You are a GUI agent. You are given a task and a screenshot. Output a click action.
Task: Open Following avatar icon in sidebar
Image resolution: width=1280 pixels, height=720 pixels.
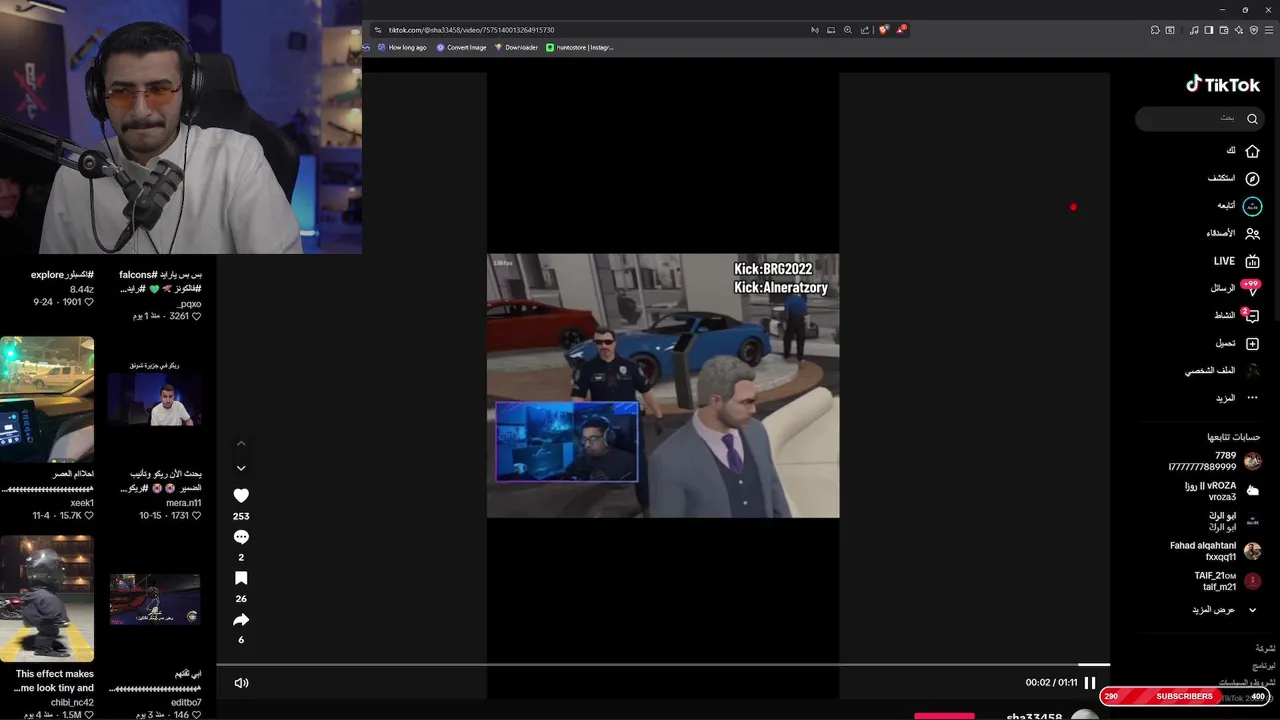click(x=1252, y=206)
